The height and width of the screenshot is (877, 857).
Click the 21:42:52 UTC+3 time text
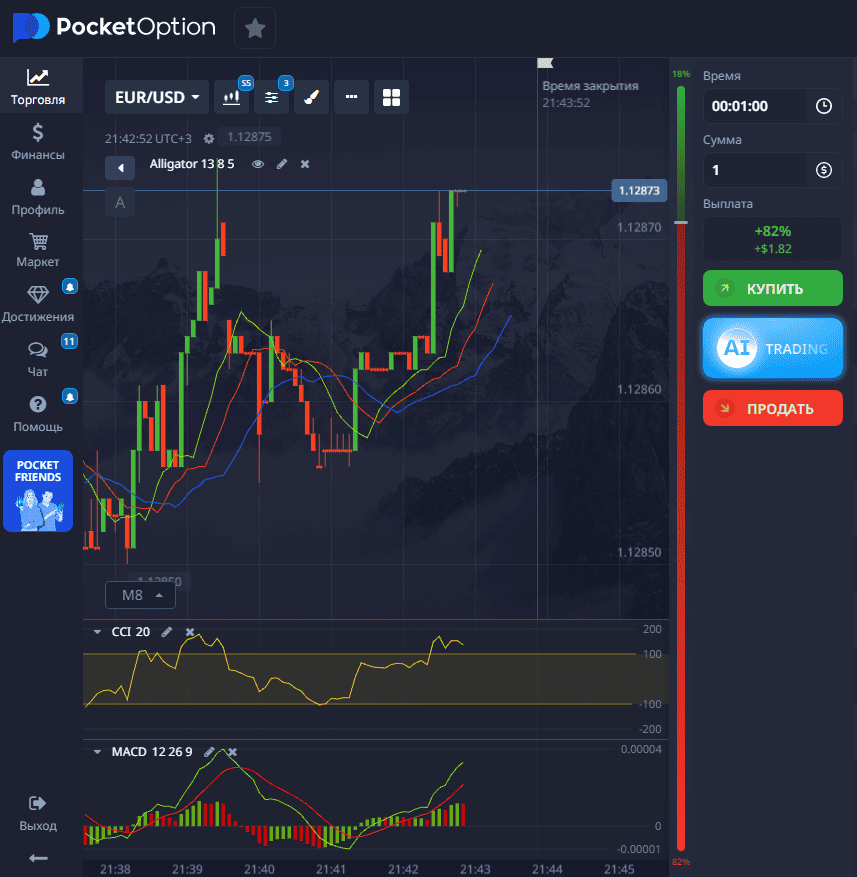(x=148, y=139)
